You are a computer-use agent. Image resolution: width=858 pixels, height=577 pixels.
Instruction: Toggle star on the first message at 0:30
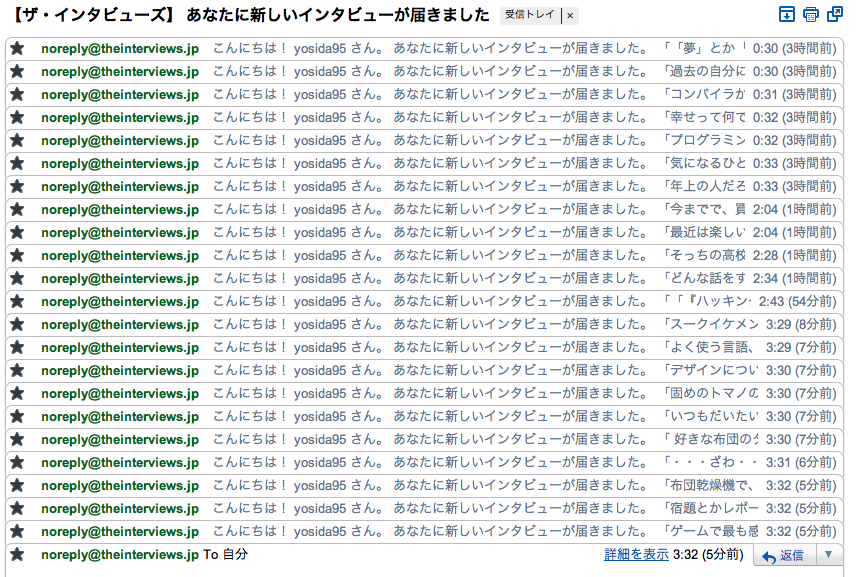coord(17,49)
